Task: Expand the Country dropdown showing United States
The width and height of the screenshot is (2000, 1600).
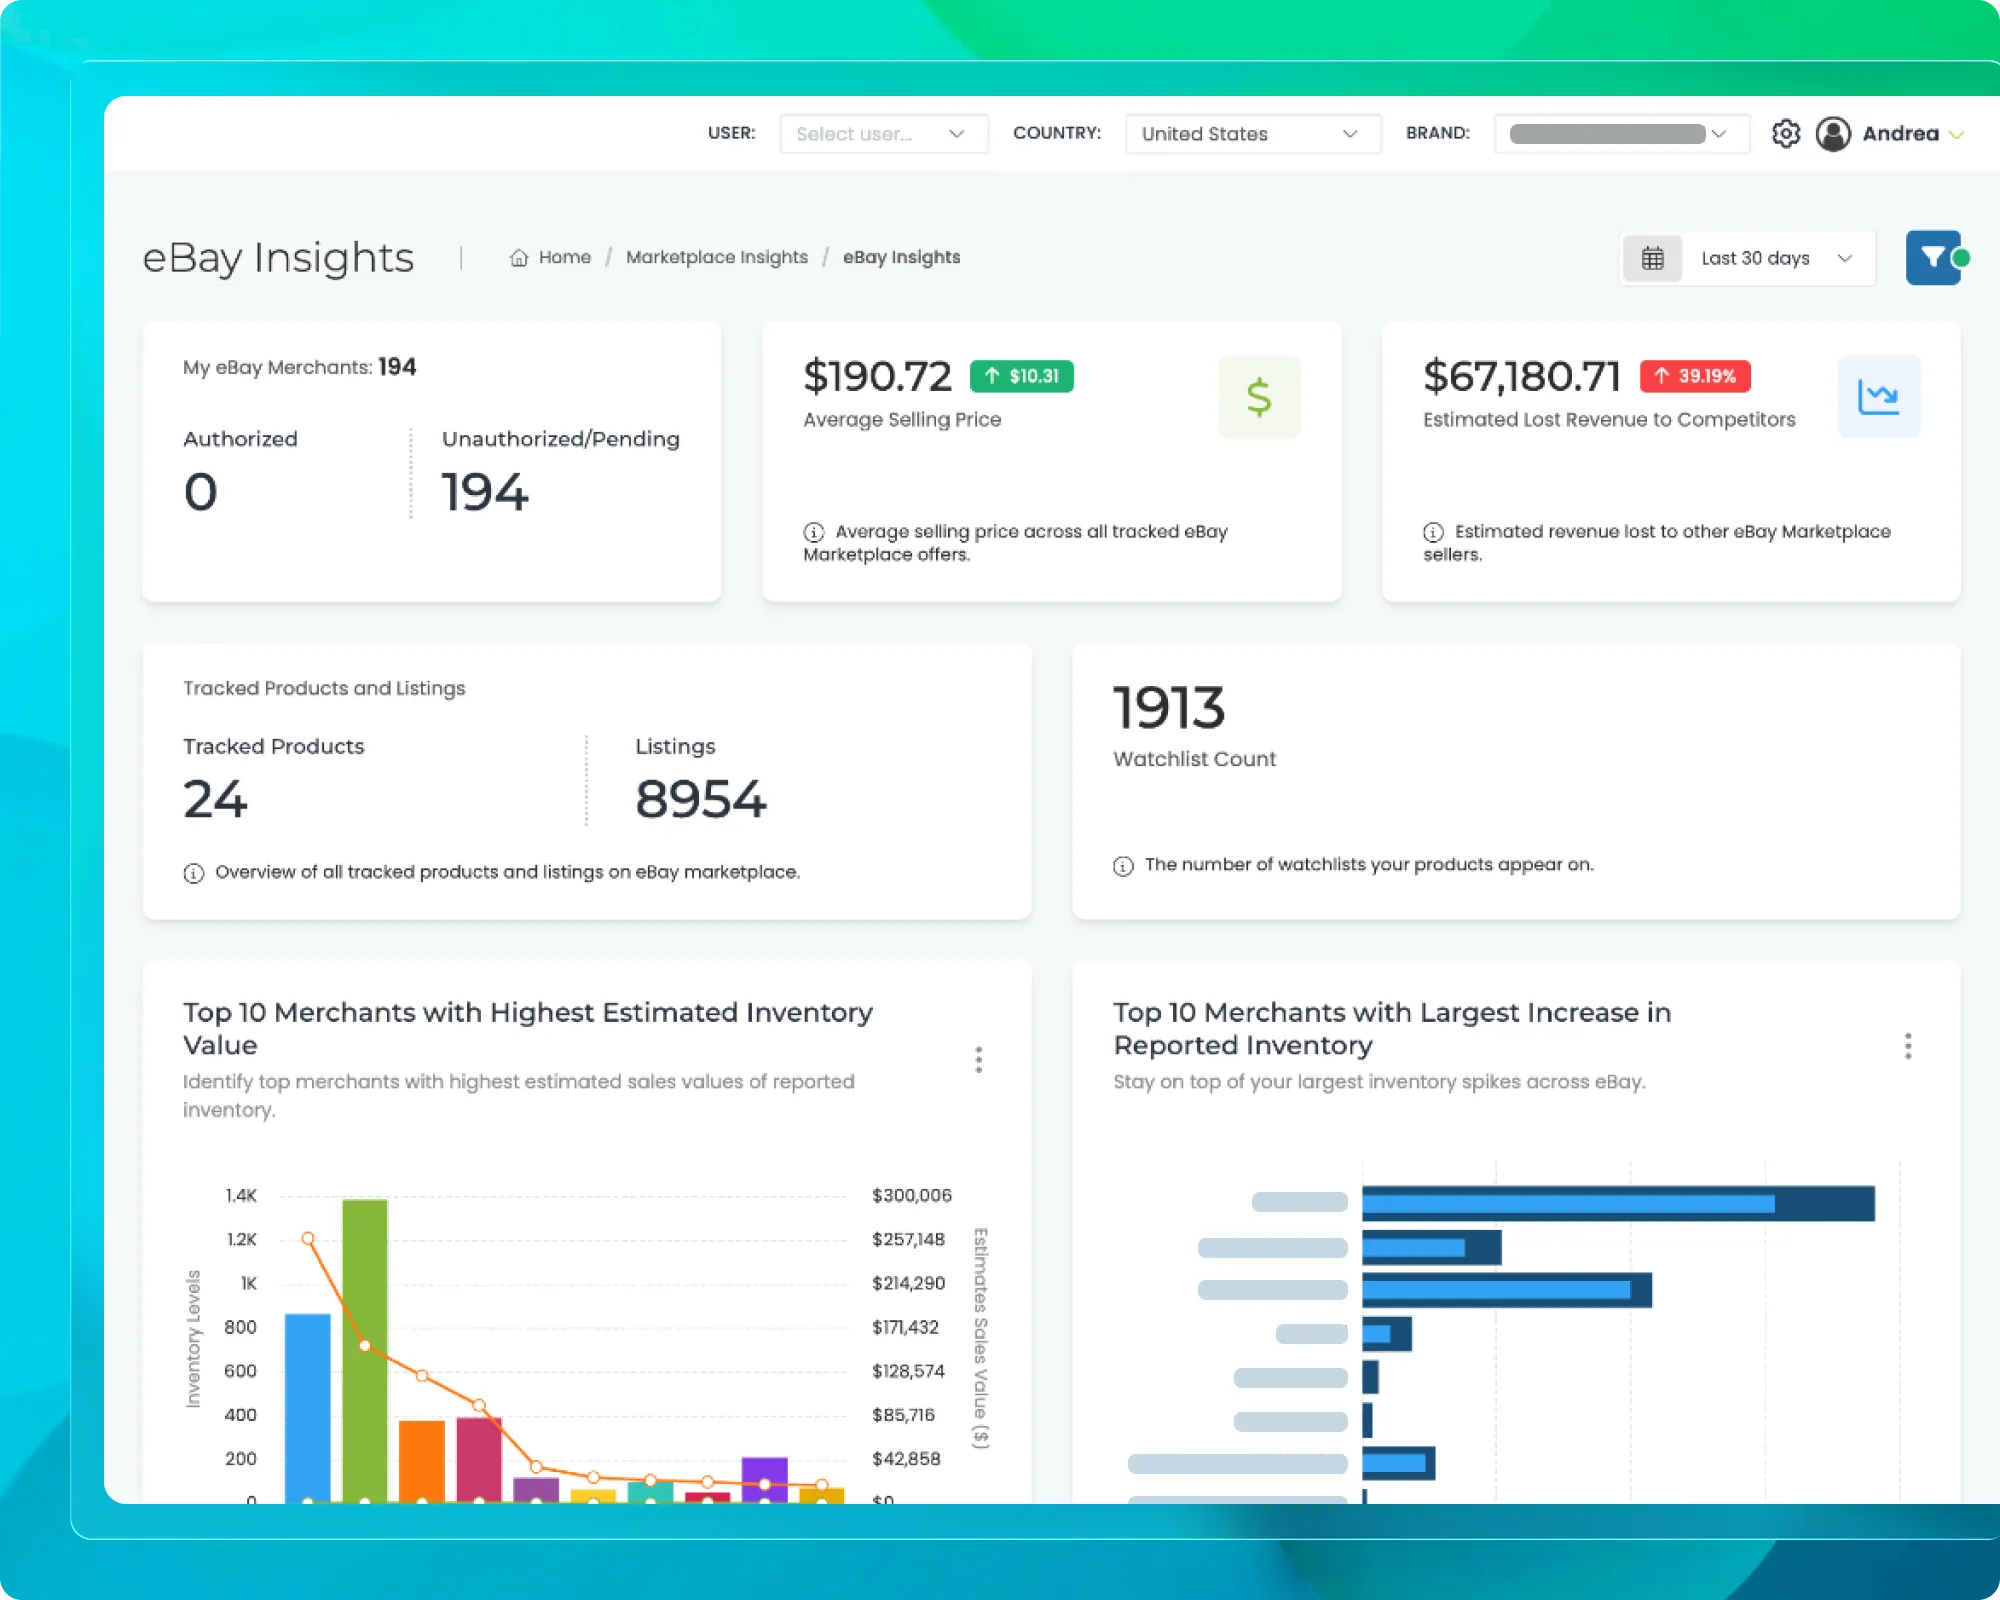Action: [x=1251, y=133]
